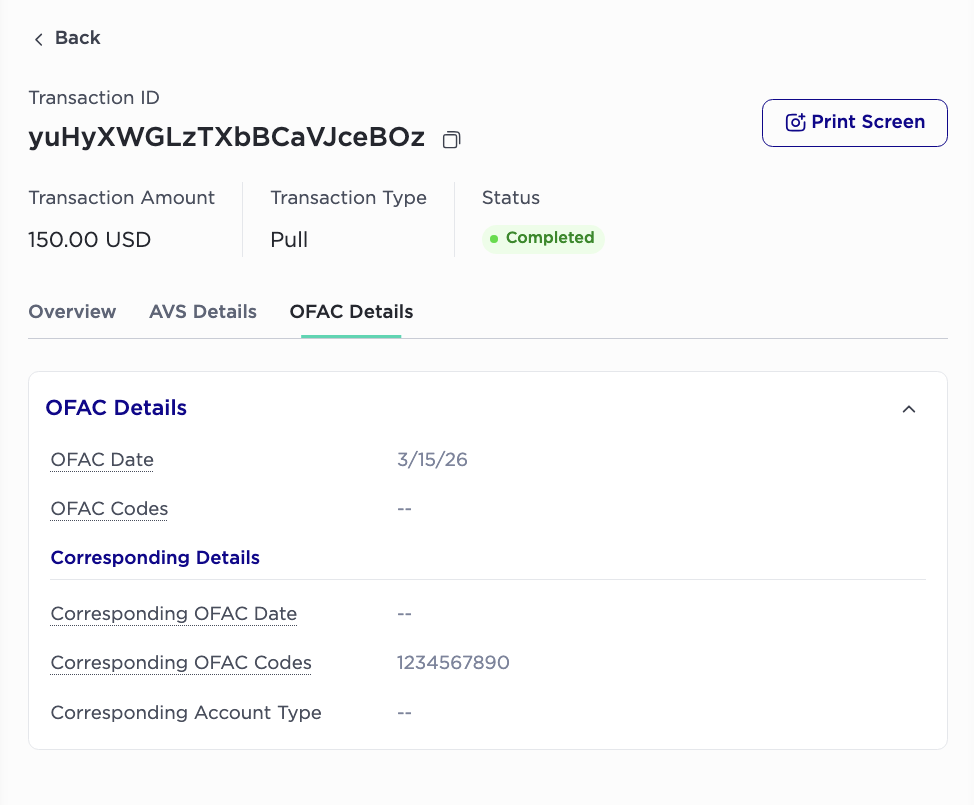Screen dimensions: 974x805
Task: Click the Back arrow chevron icon
Action: 39,40
